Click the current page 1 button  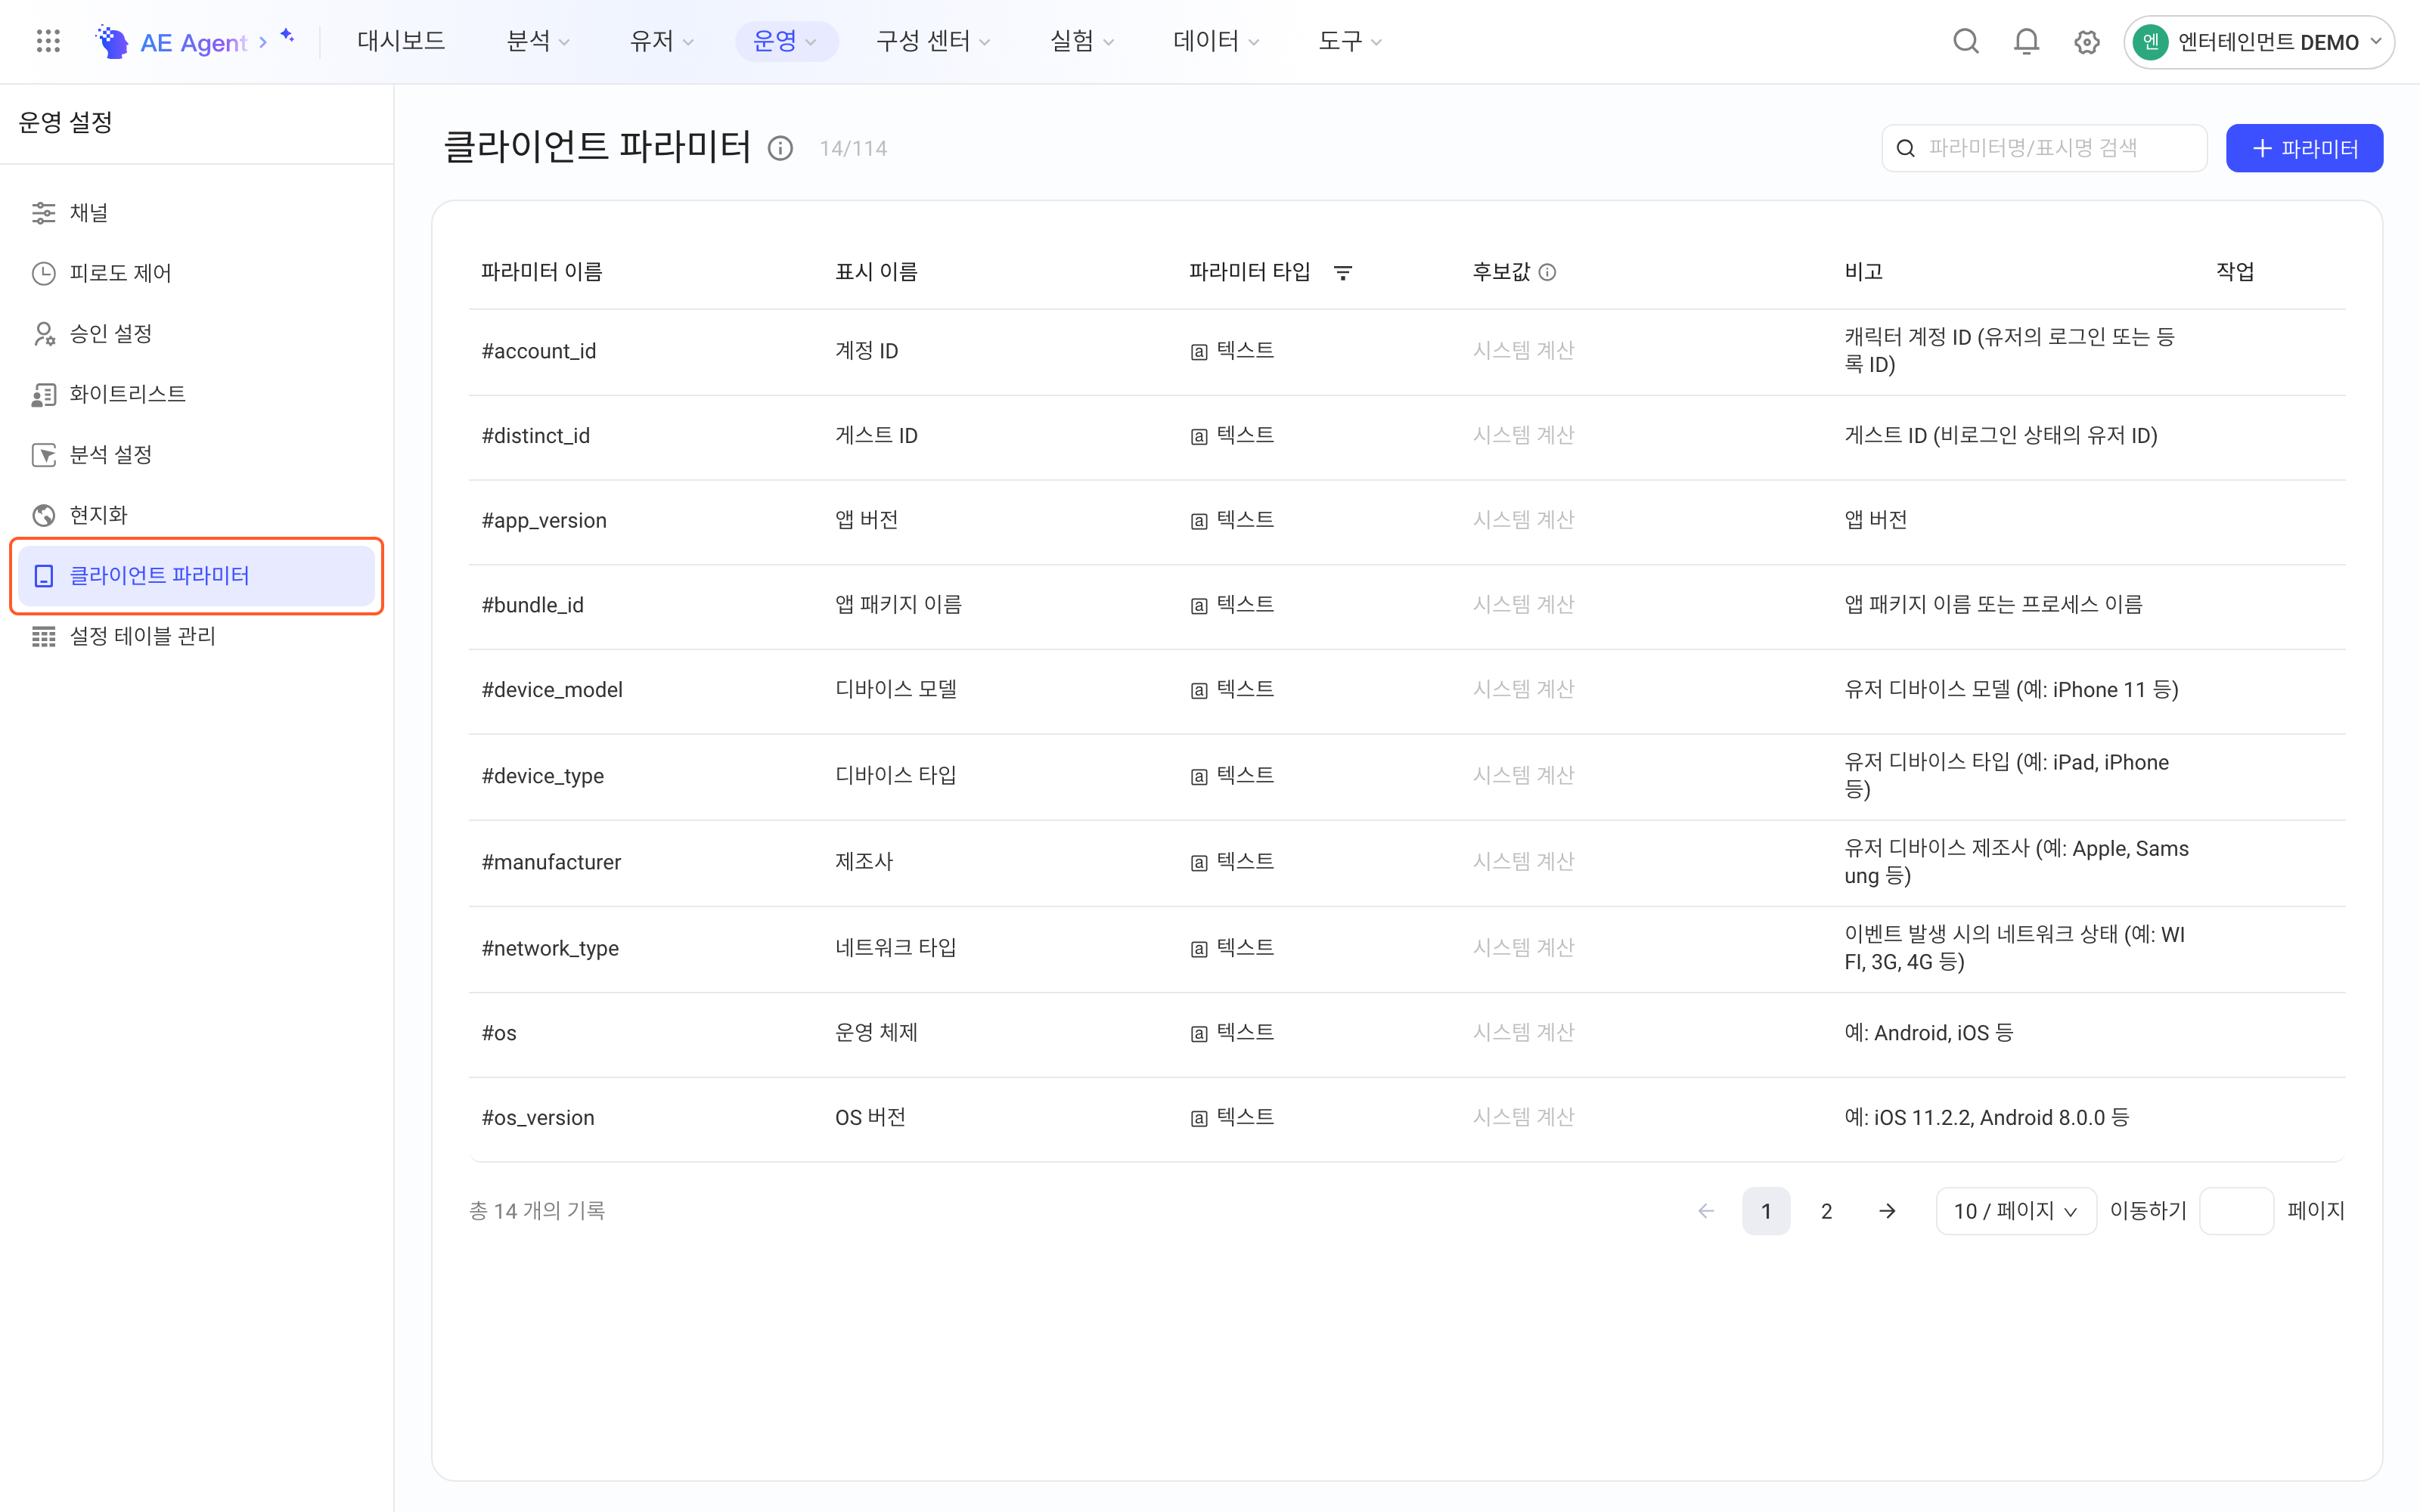pyautogui.click(x=1766, y=1211)
